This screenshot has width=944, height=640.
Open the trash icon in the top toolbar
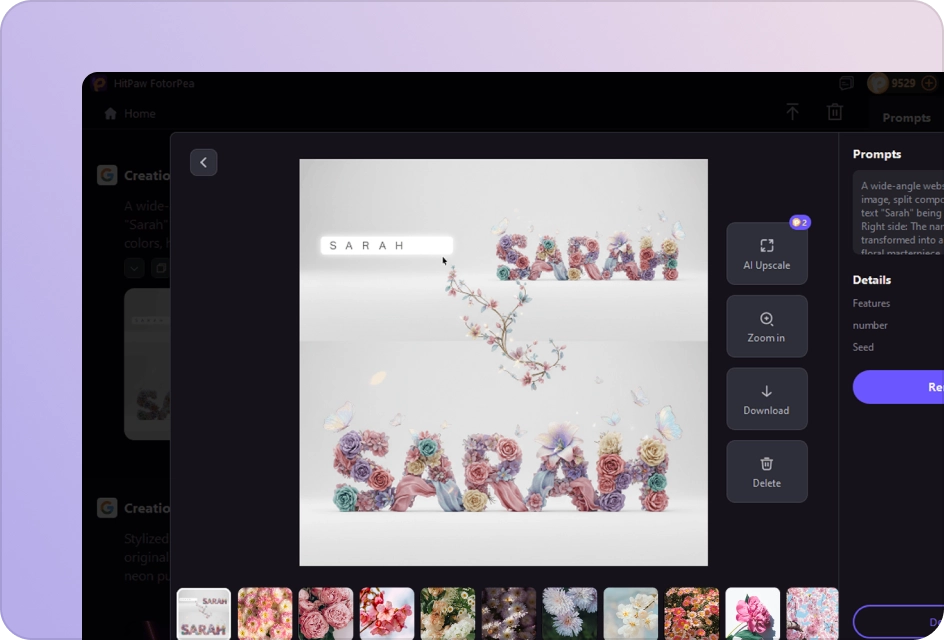click(x=835, y=112)
